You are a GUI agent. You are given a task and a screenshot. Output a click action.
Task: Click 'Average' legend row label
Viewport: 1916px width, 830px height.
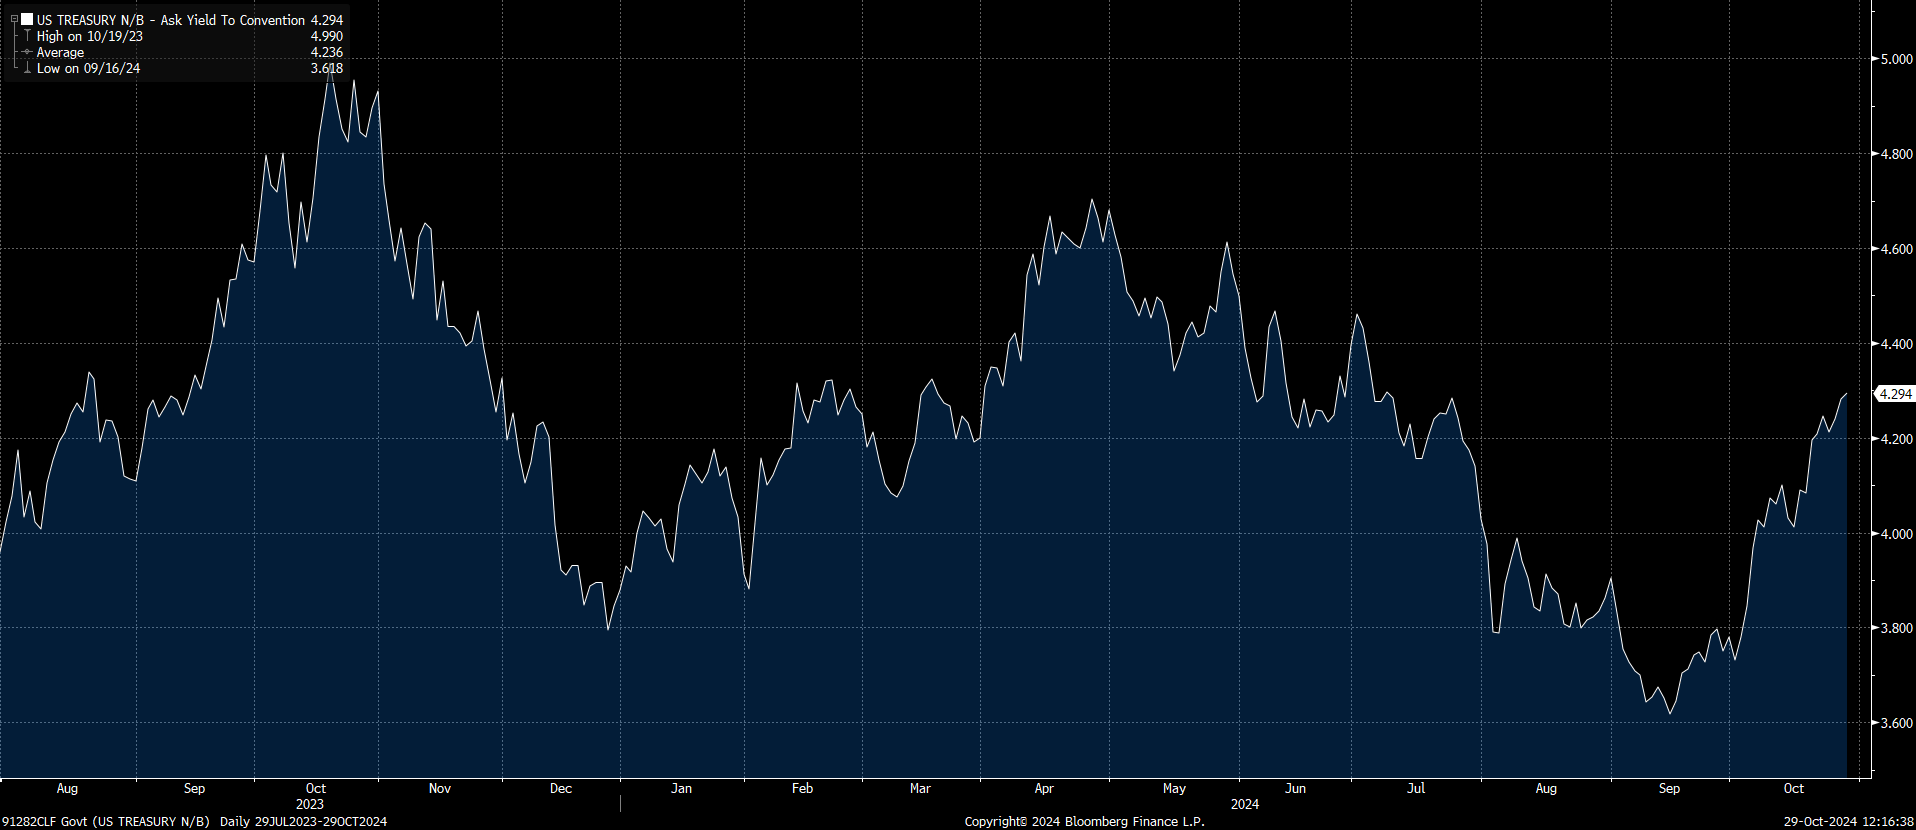[x=60, y=52]
